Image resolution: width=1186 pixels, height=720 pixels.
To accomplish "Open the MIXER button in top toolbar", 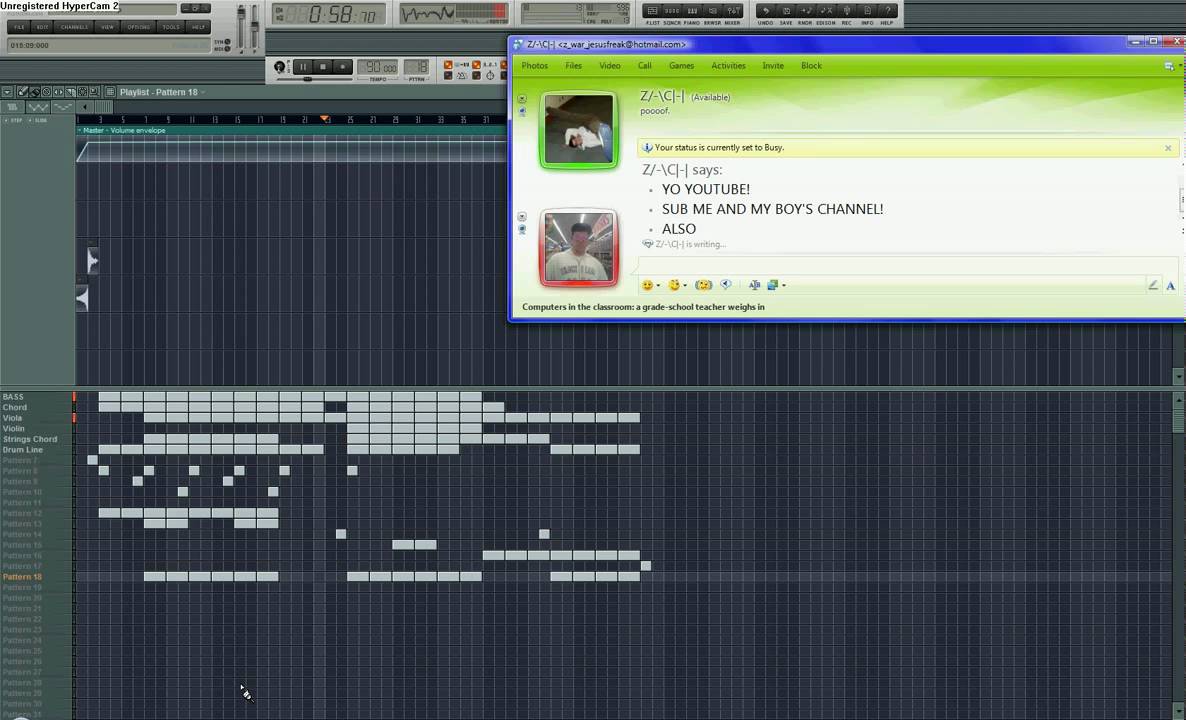I will 733,11.
